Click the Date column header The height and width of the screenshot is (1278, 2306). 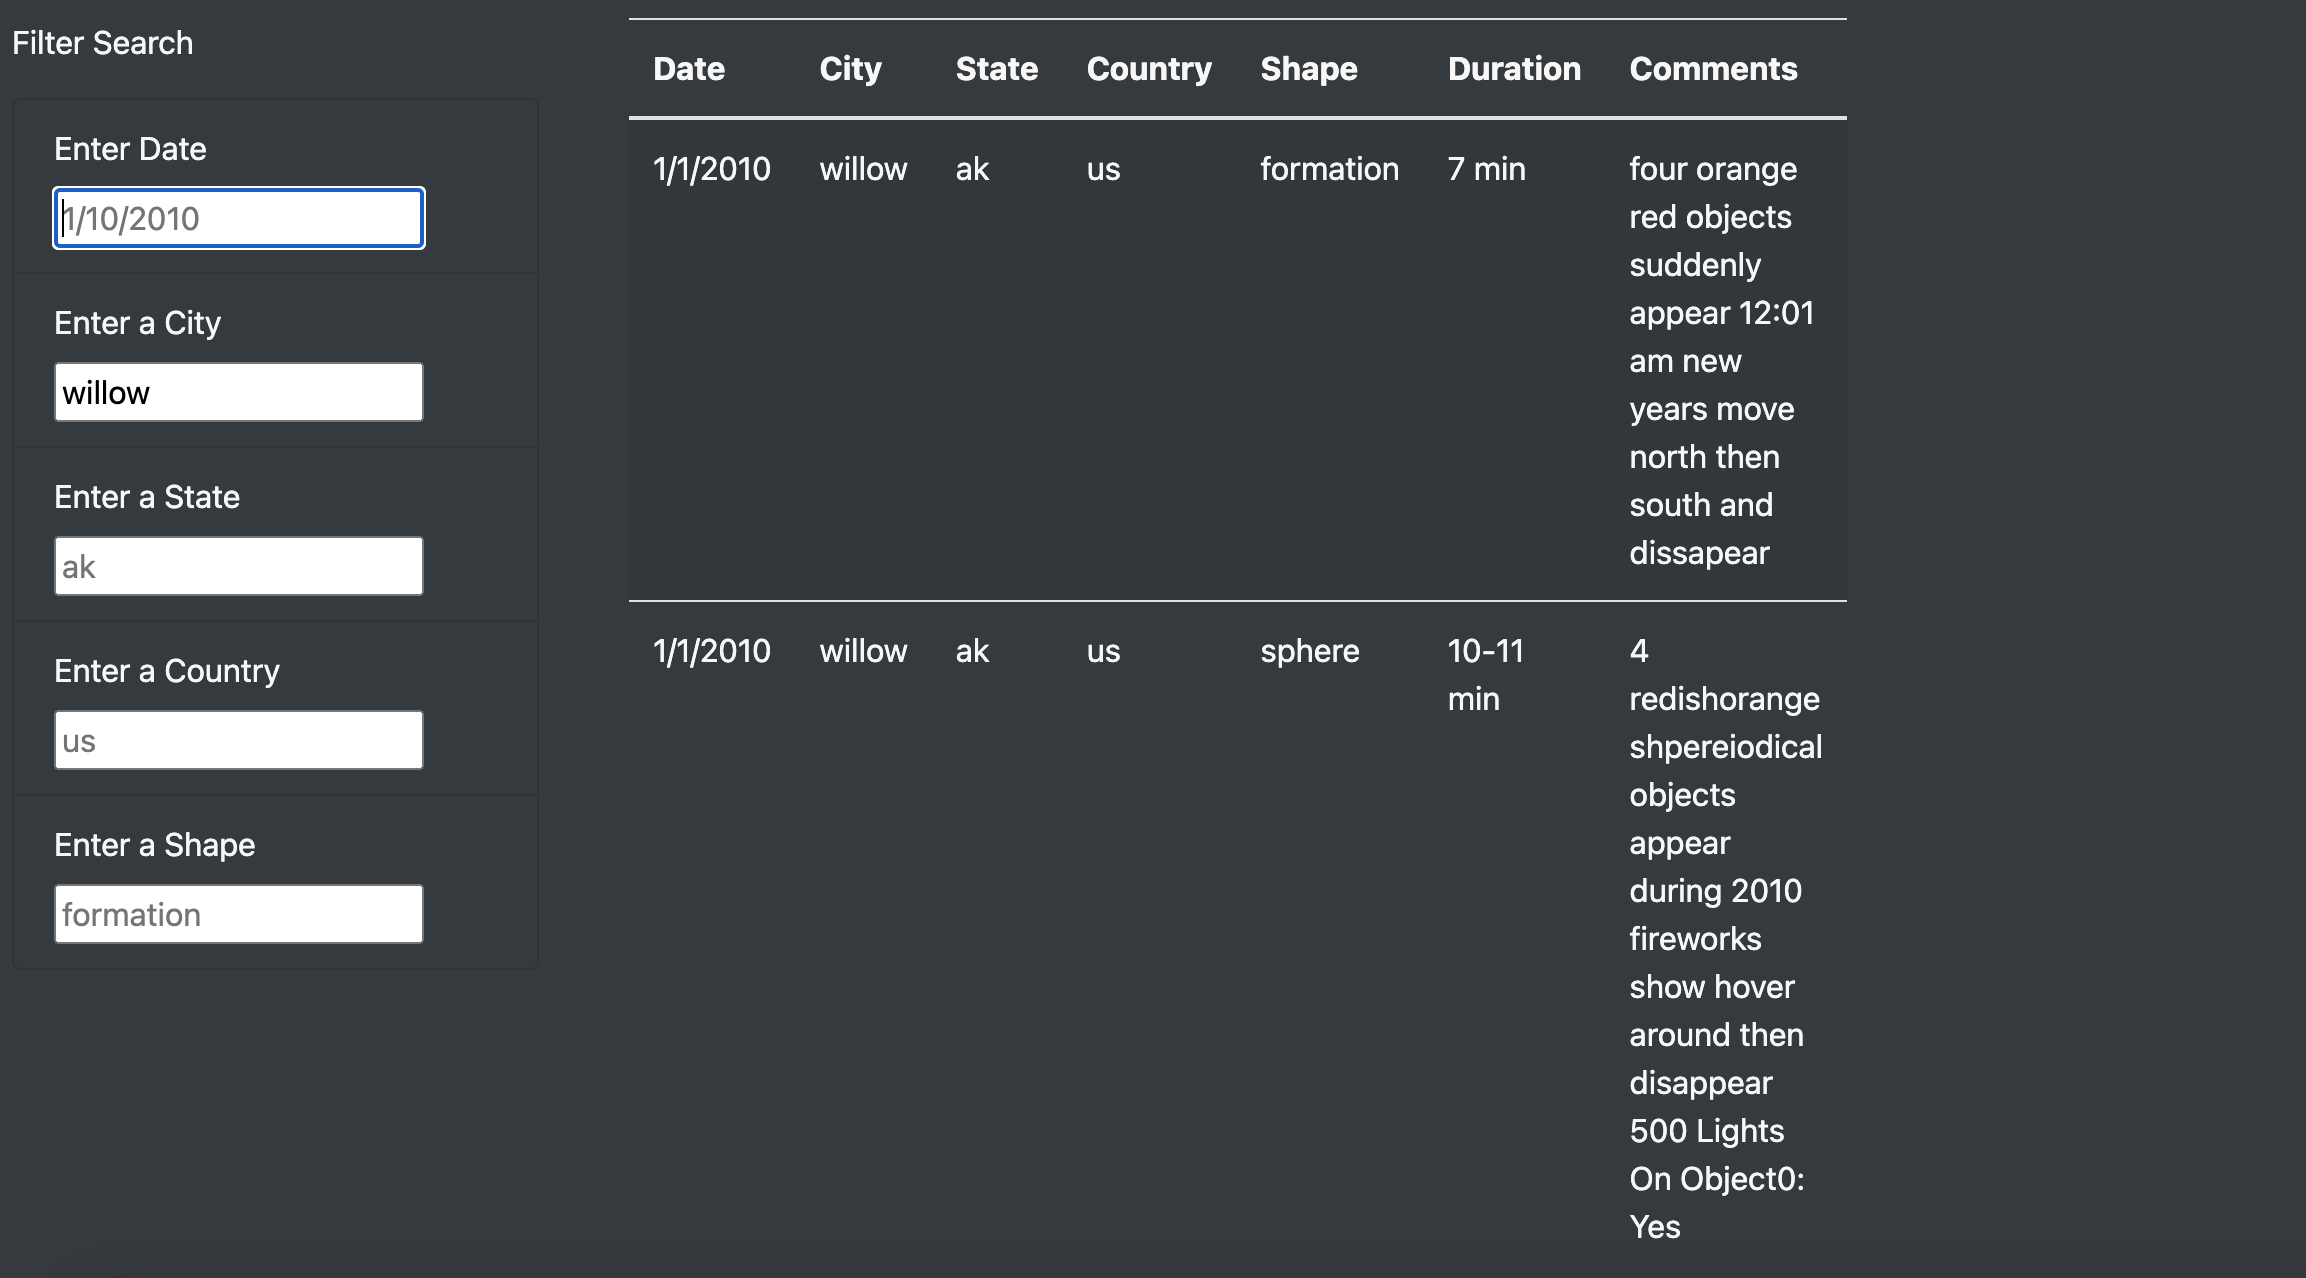click(688, 69)
